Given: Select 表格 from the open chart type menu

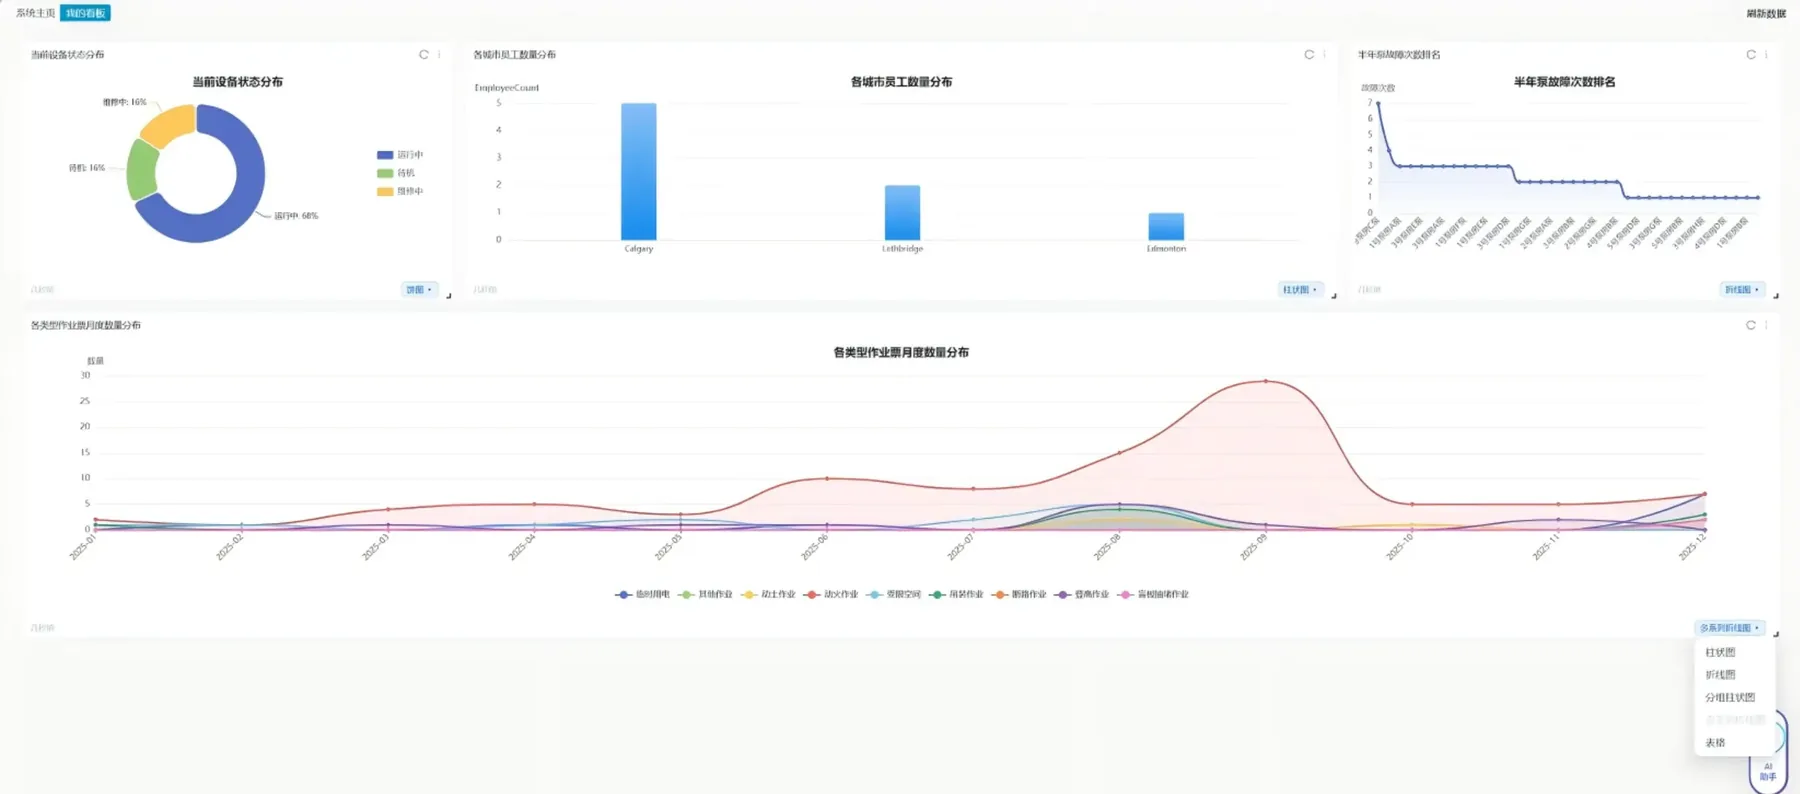Looking at the screenshot, I should tap(1715, 743).
